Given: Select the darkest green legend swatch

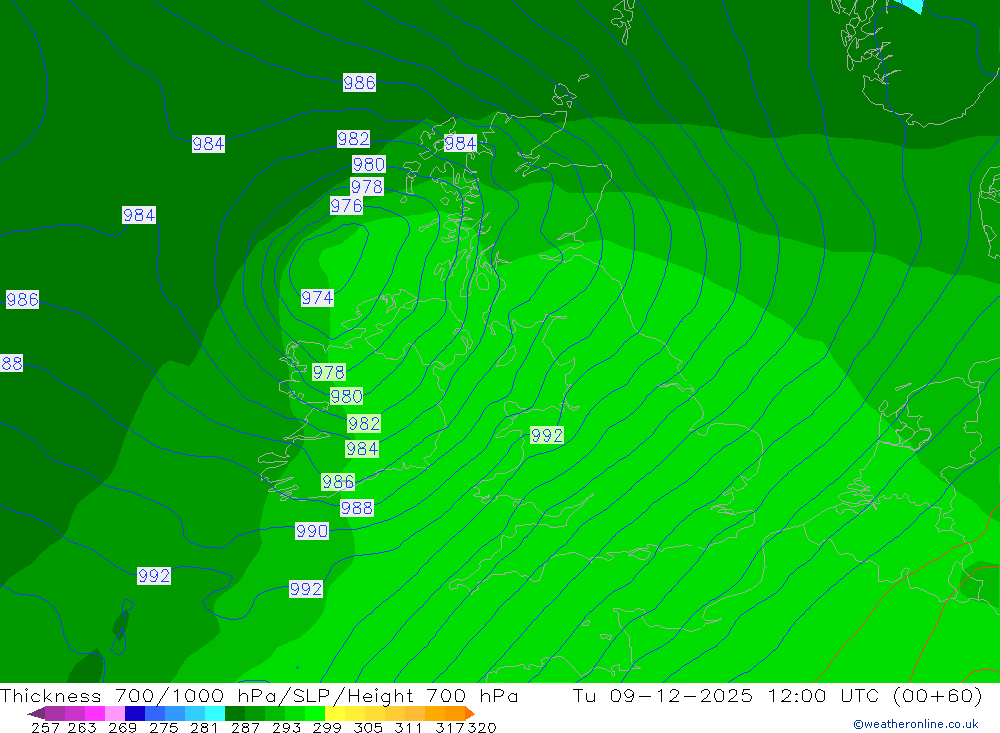Looking at the screenshot, I should tap(235, 713).
